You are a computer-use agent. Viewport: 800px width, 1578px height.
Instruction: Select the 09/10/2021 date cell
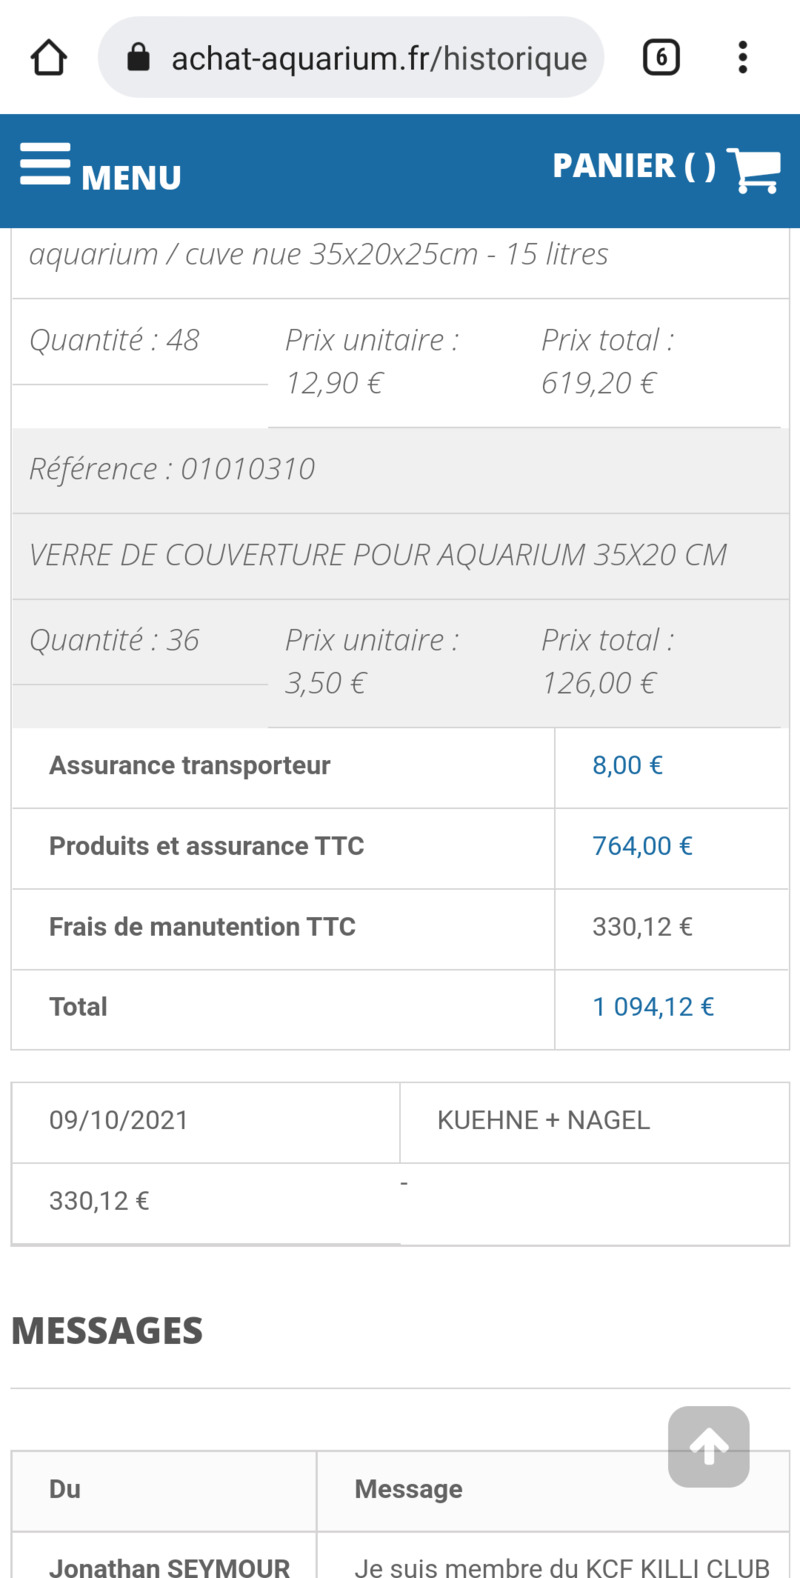205,1121
